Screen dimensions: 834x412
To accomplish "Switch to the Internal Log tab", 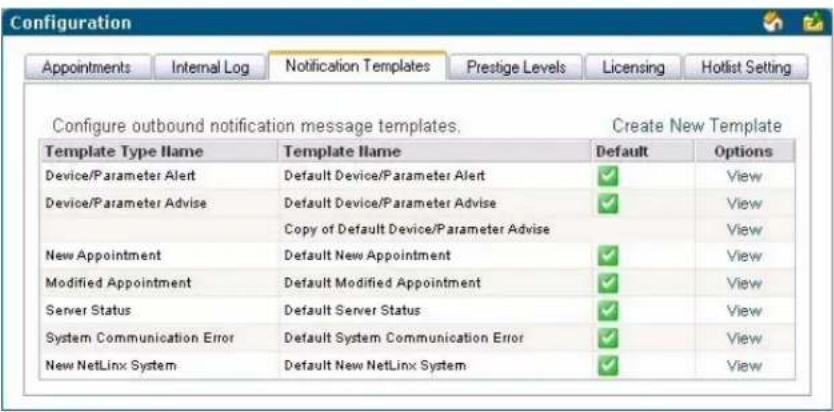I will pyautogui.click(x=210, y=68).
